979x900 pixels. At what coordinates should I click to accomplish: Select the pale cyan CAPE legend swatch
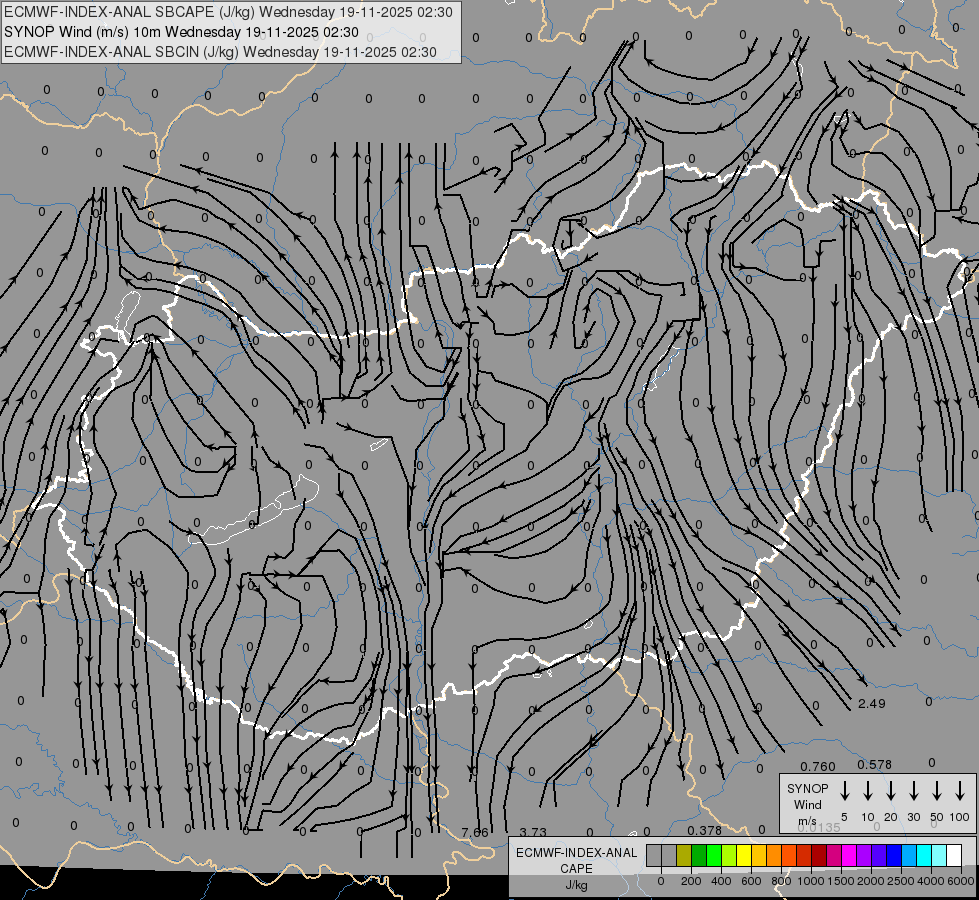click(940, 855)
